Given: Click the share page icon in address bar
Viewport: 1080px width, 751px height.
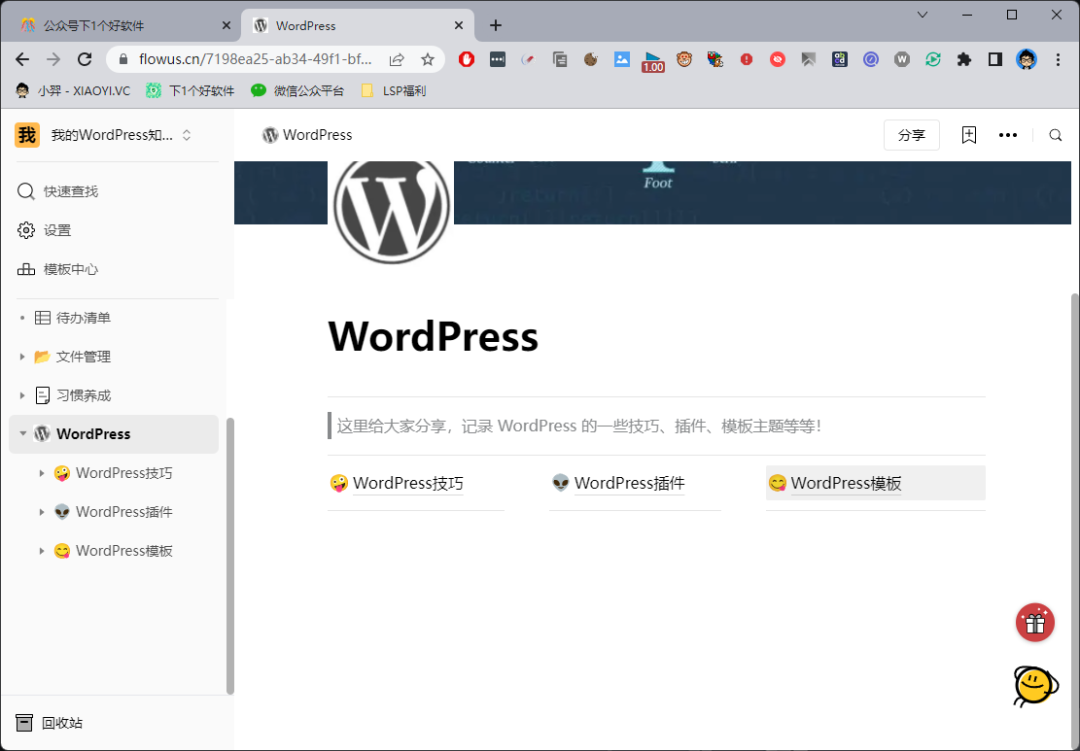Looking at the screenshot, I should tap(397, 59).
